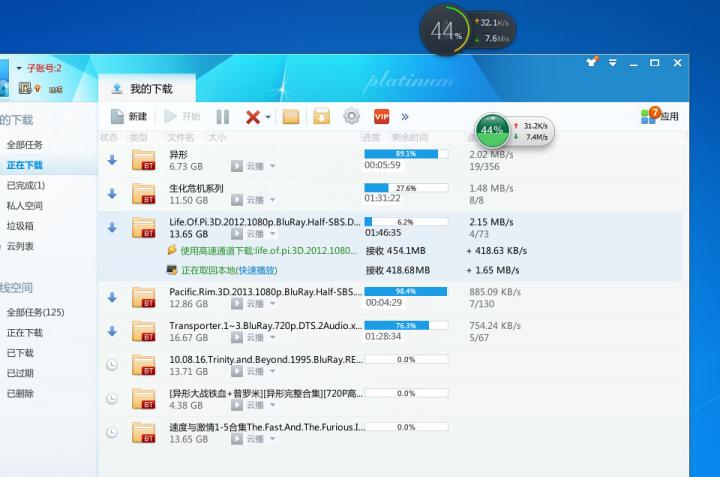
Task: Open the download folder icon in toolbar
Action: [x=291, y=117]
